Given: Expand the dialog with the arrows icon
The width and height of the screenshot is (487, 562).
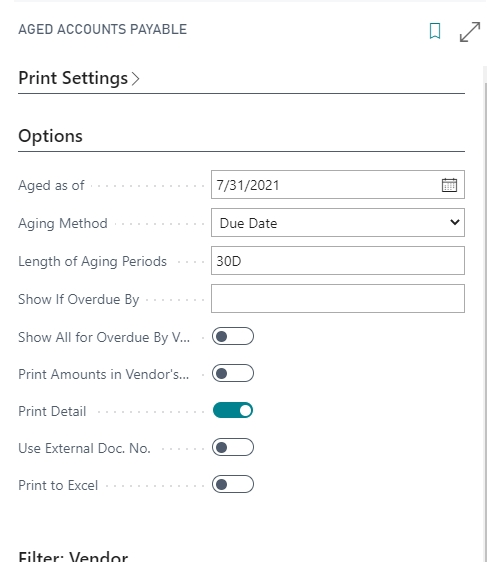Looking at the screenshot, I should click(470, 32).
